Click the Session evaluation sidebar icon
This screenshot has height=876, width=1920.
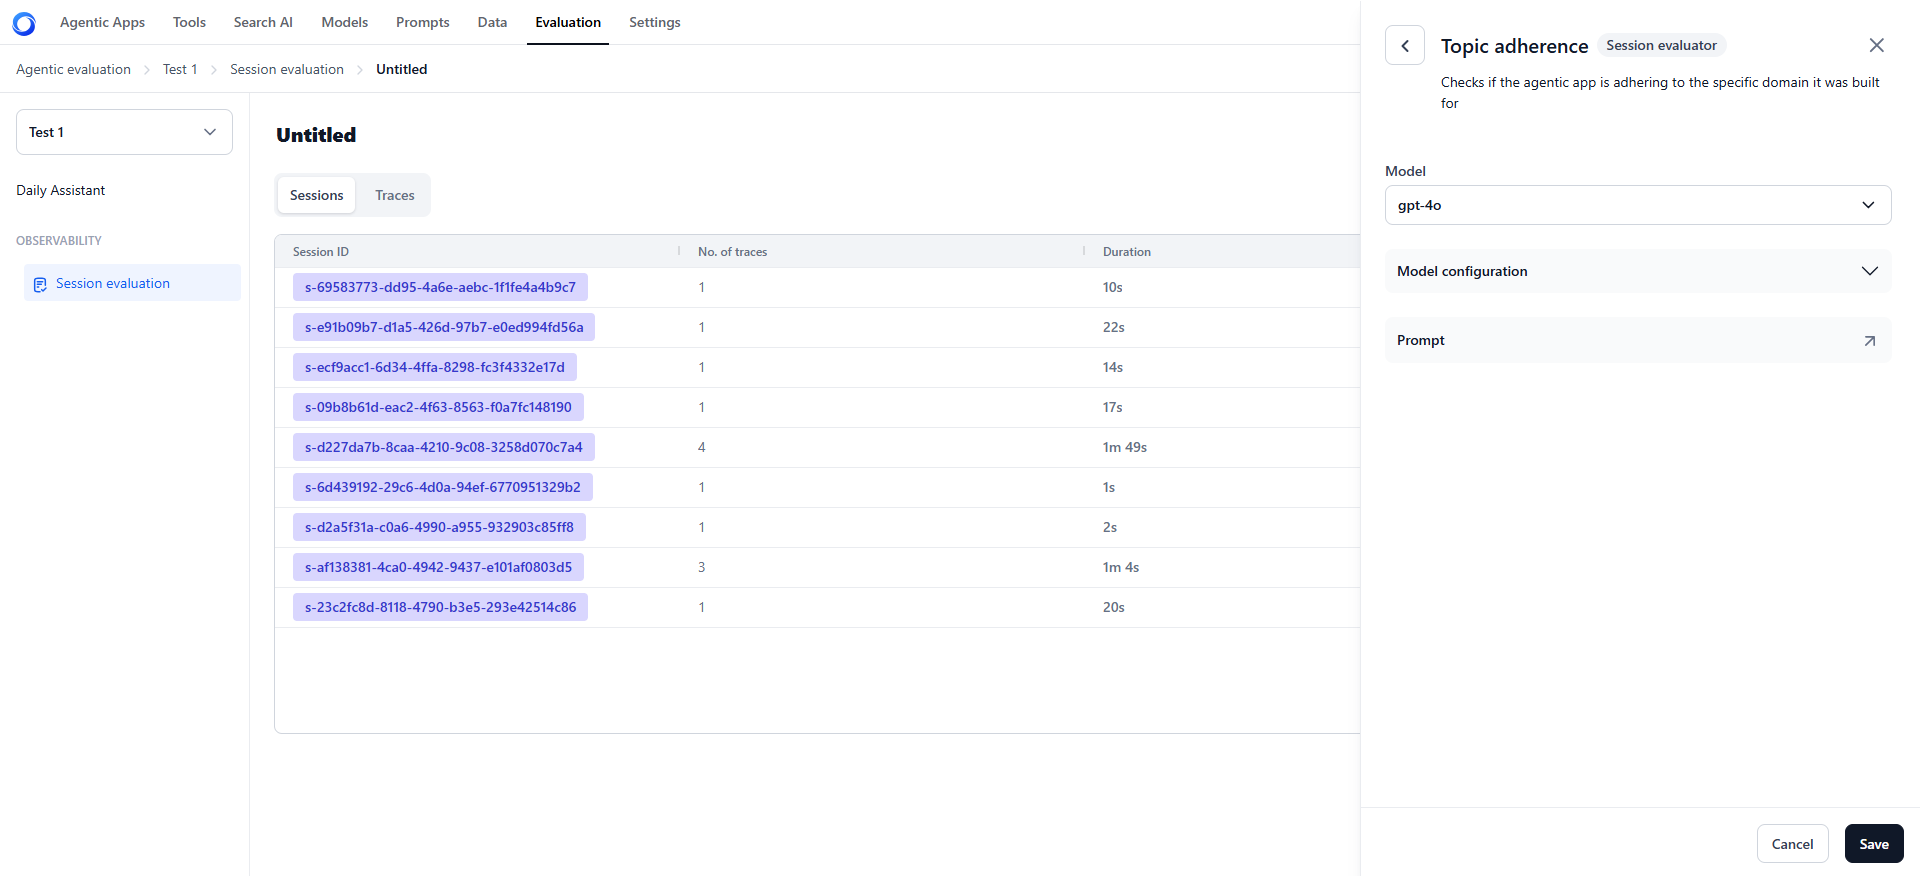pyautogui.click(x=40, y=285)
